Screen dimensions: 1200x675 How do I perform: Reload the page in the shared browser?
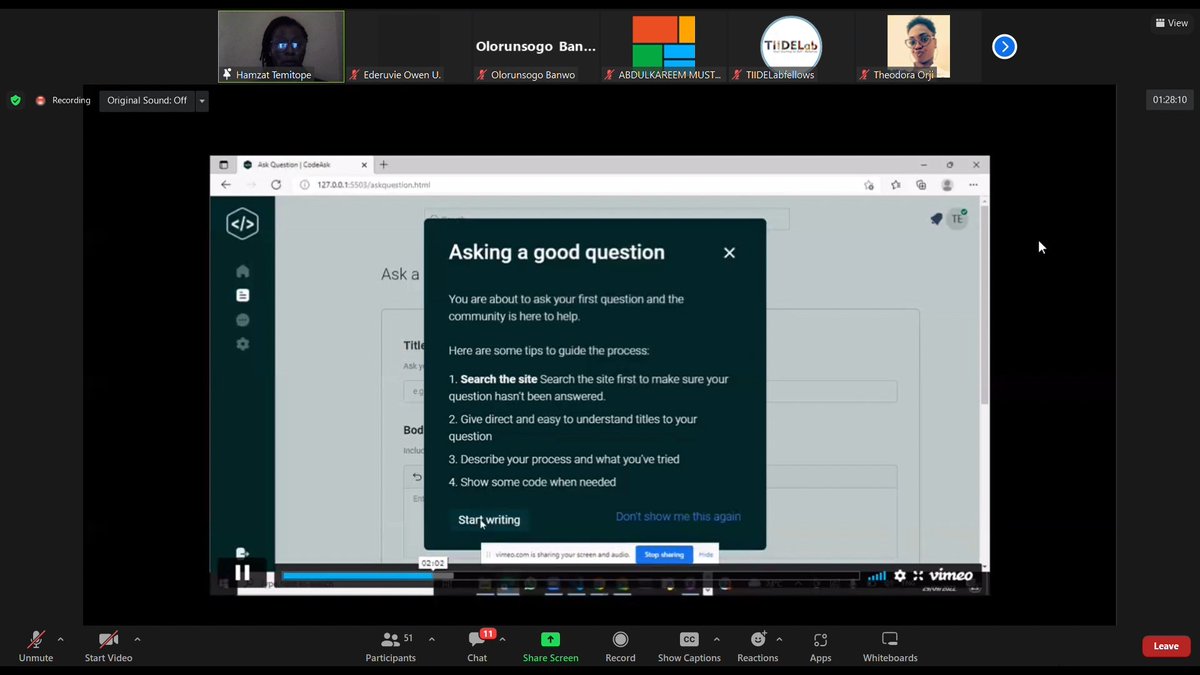(x=276, y=185)
